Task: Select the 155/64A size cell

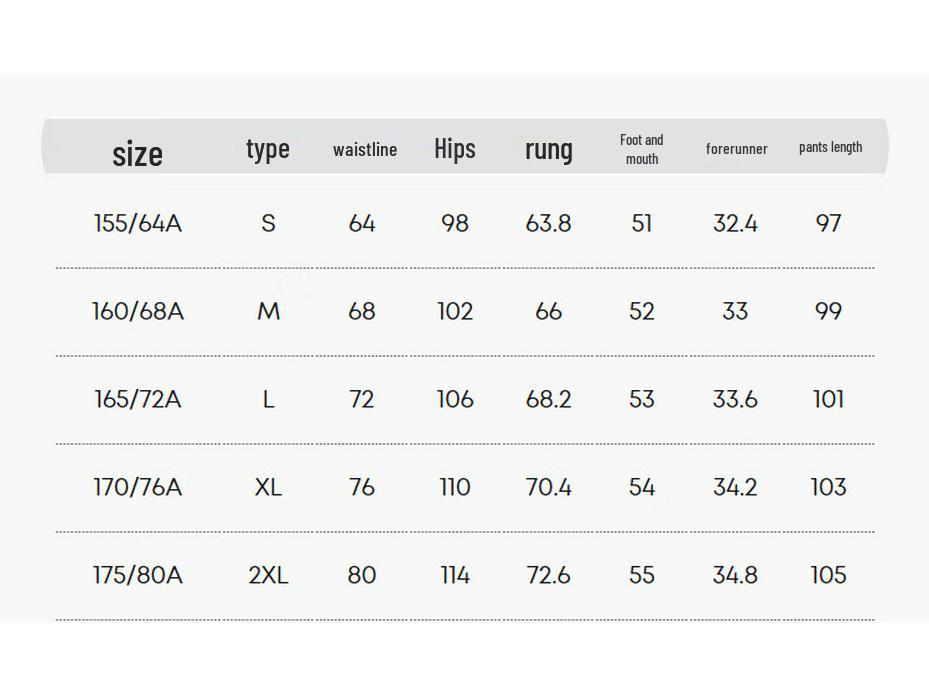Action: coord(138,223)
